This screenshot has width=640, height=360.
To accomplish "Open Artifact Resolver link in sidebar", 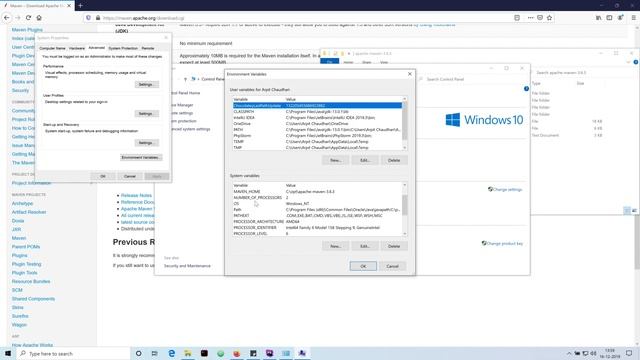I will click(x=29, y=212).
